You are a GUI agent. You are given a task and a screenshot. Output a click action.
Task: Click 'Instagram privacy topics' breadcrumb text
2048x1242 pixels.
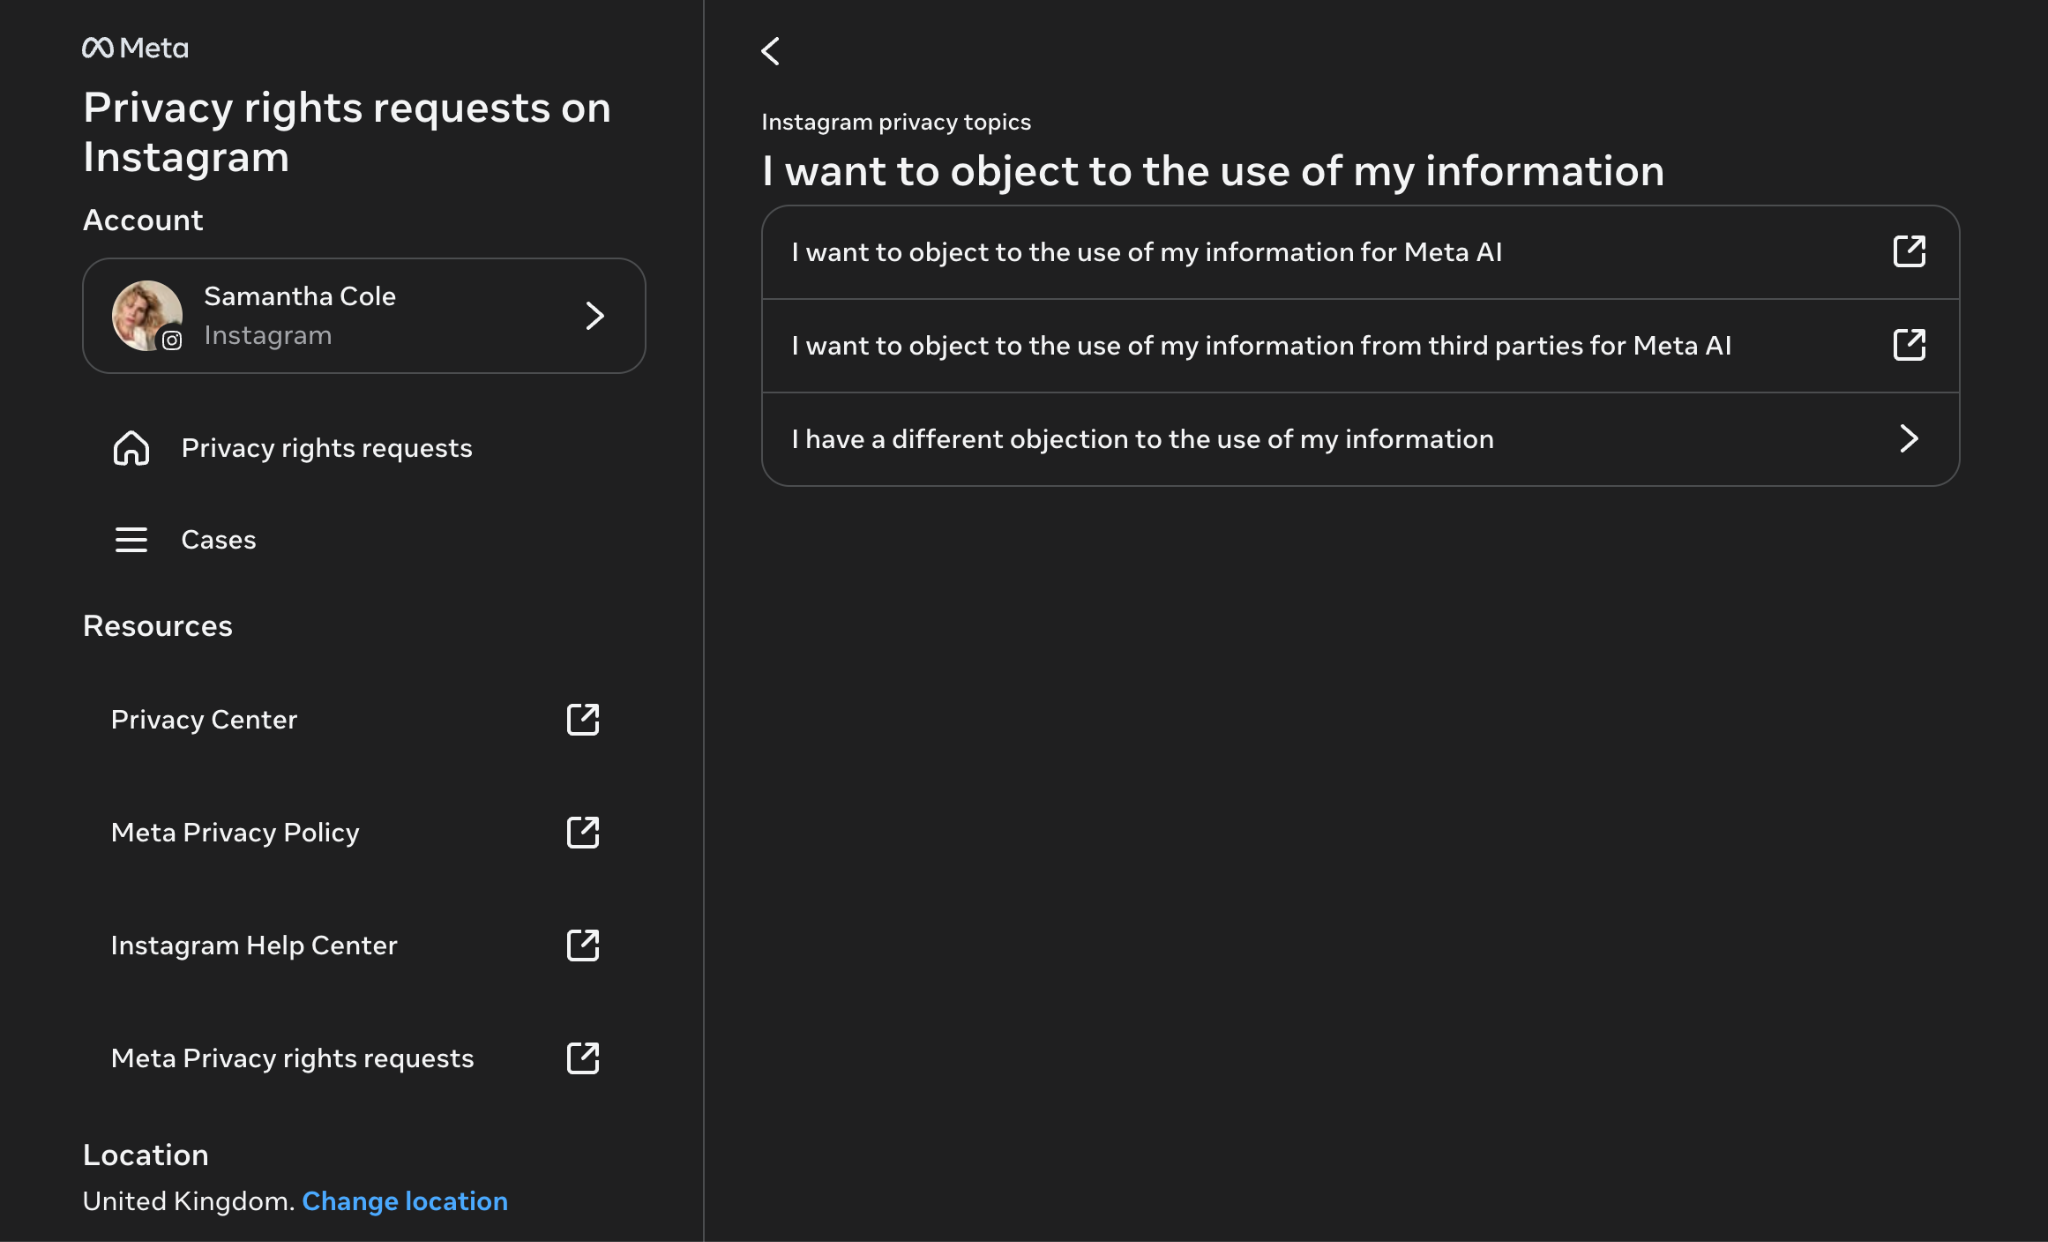click(x=896, y=122)
